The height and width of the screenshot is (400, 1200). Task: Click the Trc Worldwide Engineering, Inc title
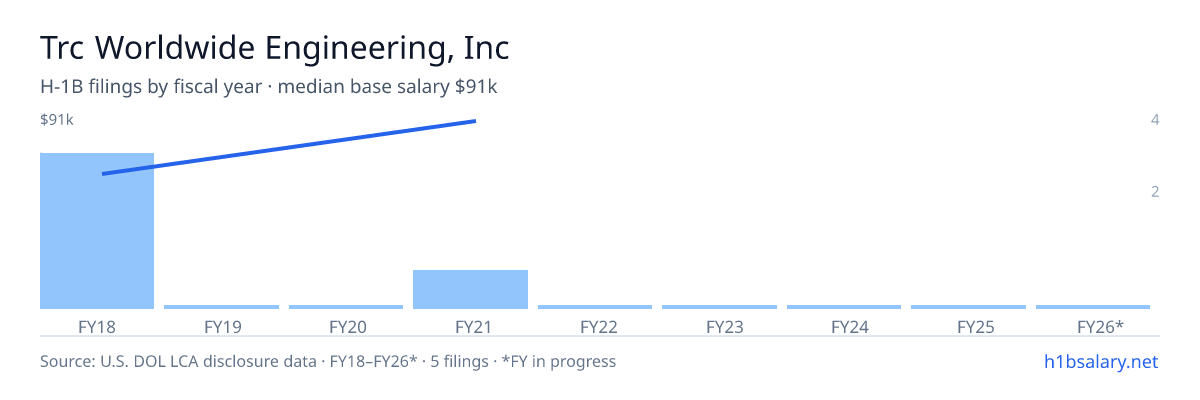[x=275, y=48]
